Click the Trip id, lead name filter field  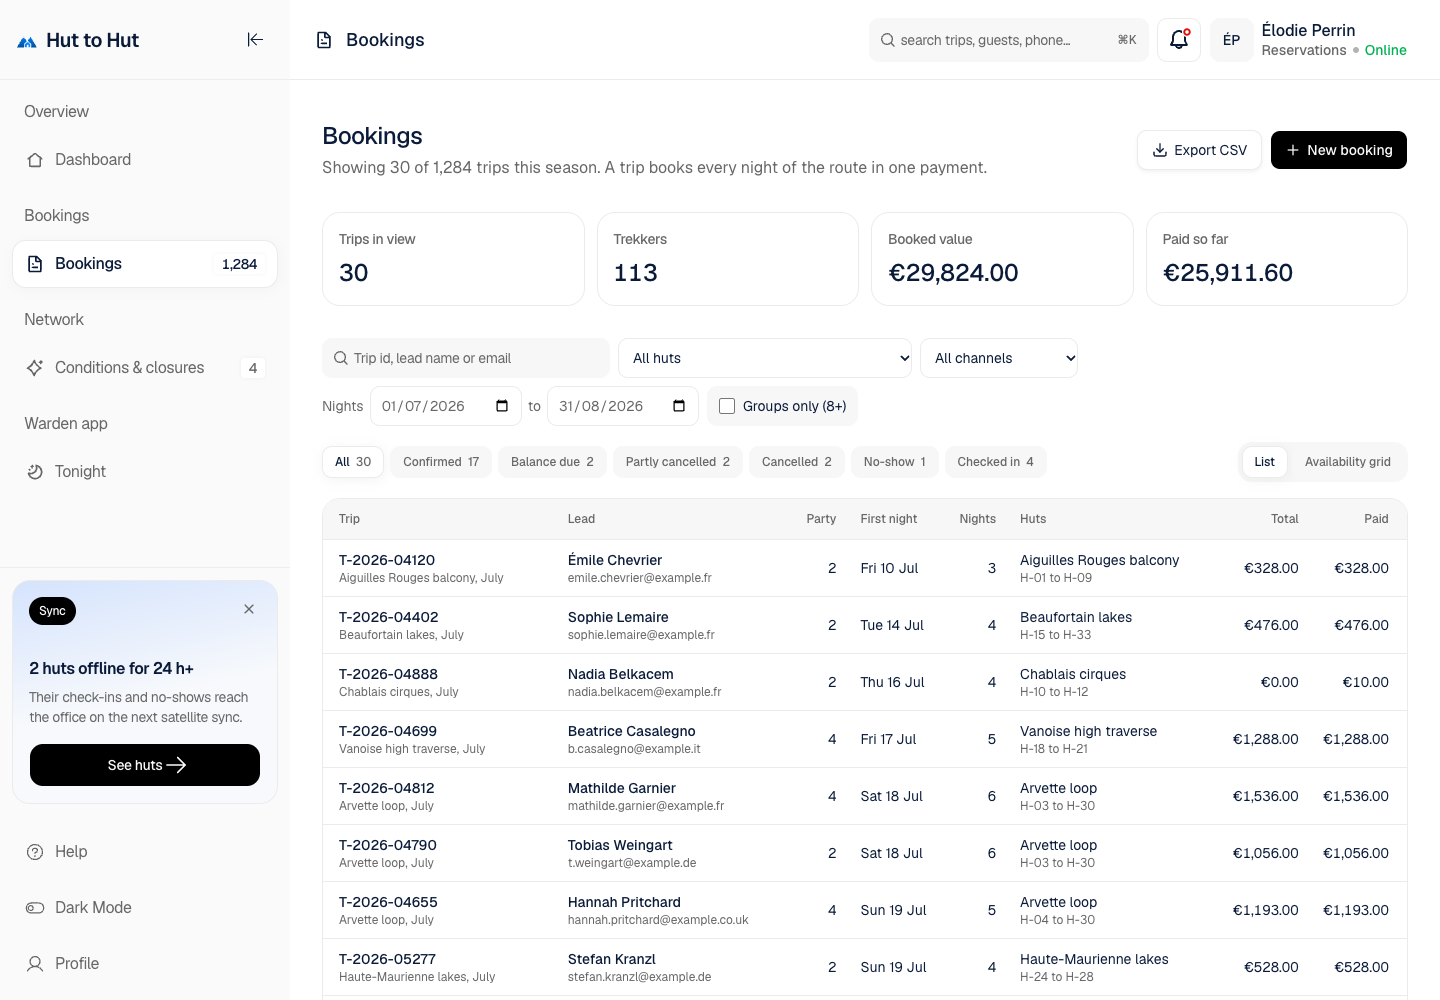(x=466, y=358)
